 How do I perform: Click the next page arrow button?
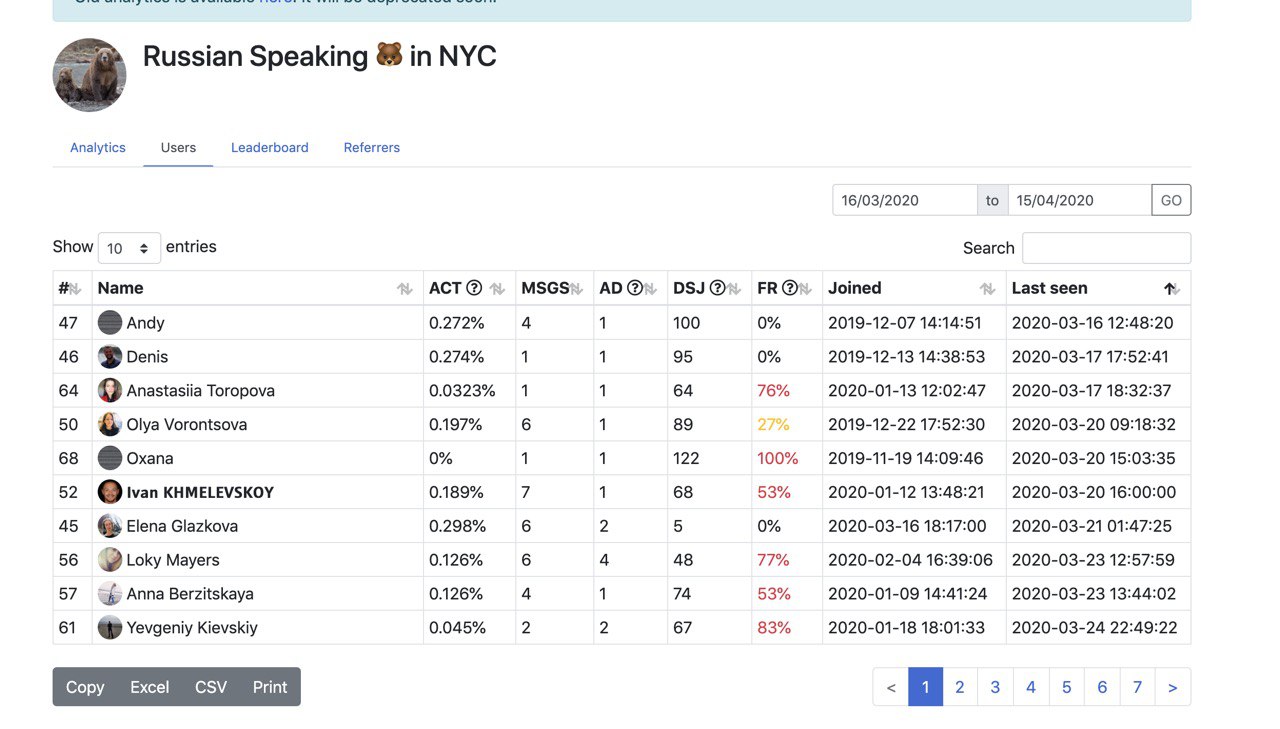(1172, 687)
